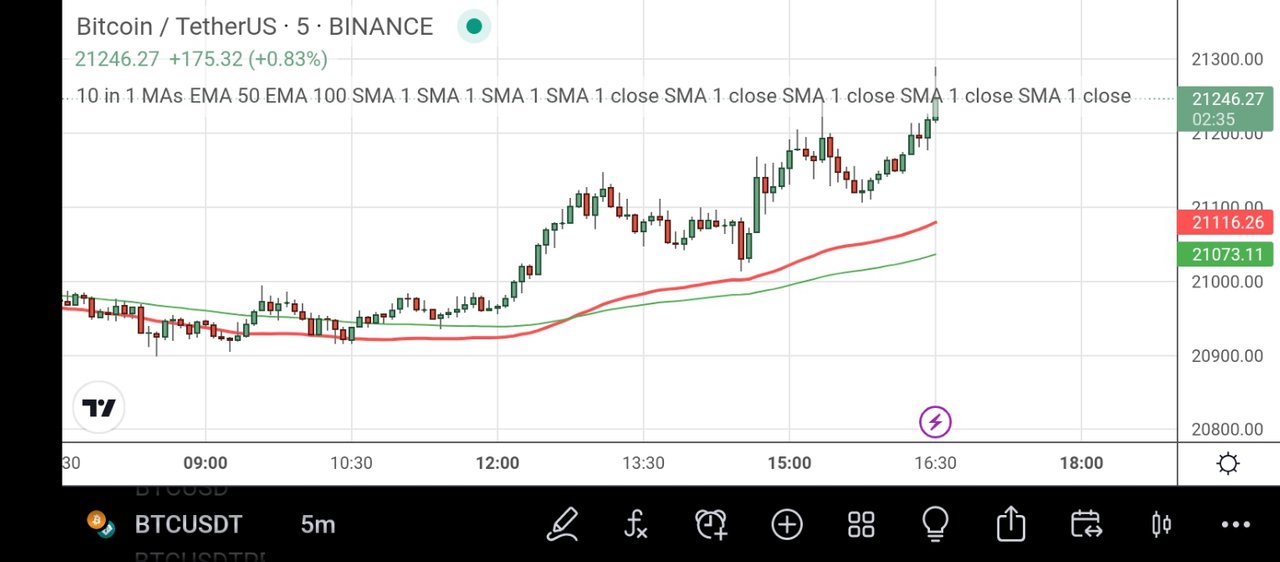Select the red 21116.26 EMA price label
Screen dimensions: 1280x562
(x=1226, y=223)
